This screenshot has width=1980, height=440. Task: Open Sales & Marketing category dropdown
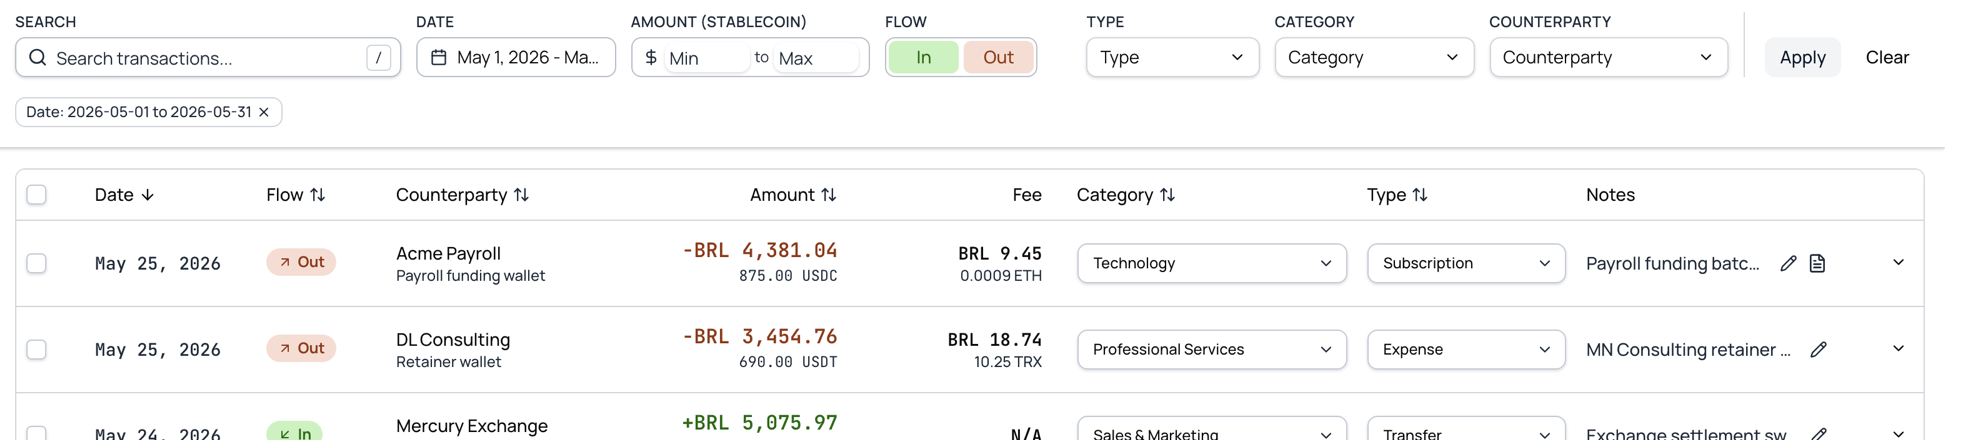click(x=1212, y=429)
